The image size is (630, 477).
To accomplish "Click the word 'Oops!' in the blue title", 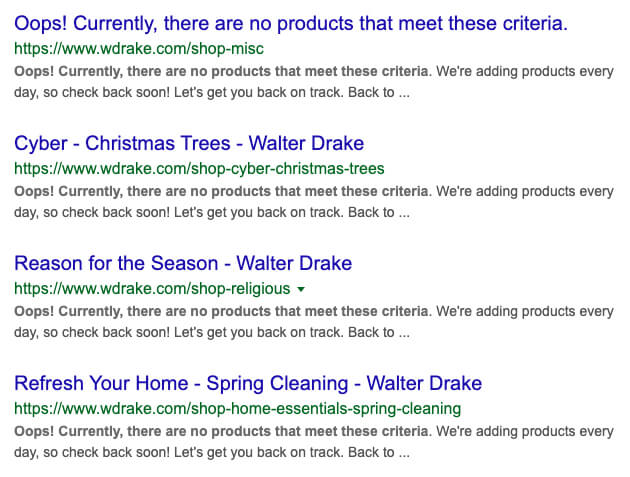I will point(41,24).
